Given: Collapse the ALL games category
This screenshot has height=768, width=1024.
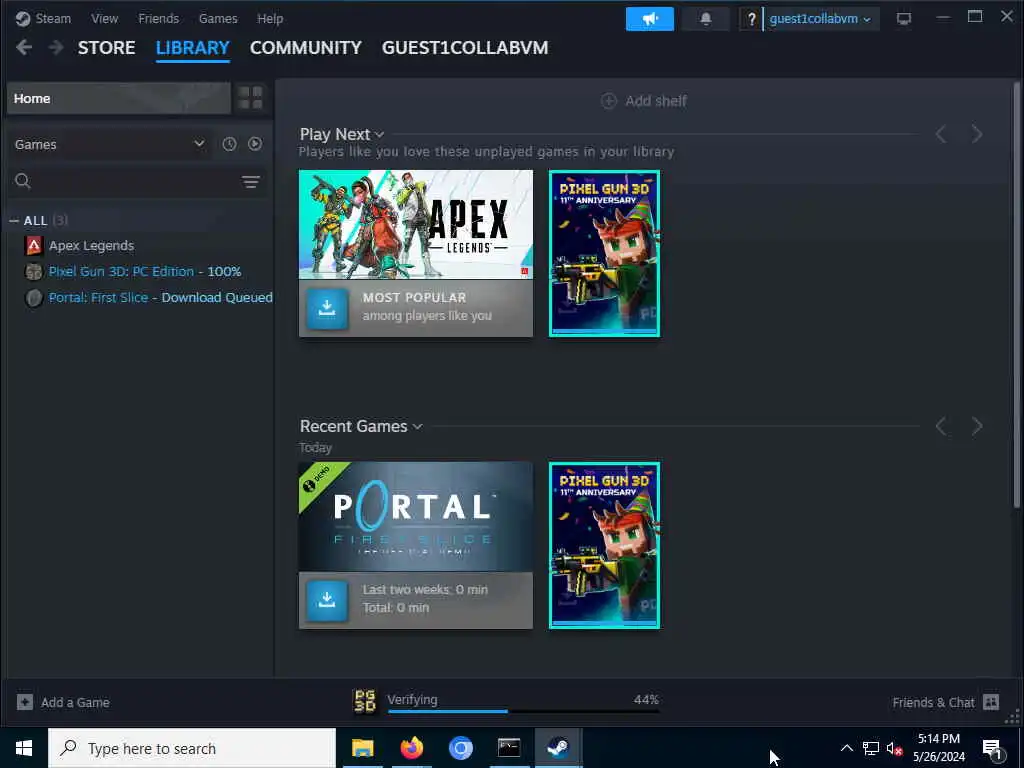Looking at the screenshot, I should [x=14, y=221].
